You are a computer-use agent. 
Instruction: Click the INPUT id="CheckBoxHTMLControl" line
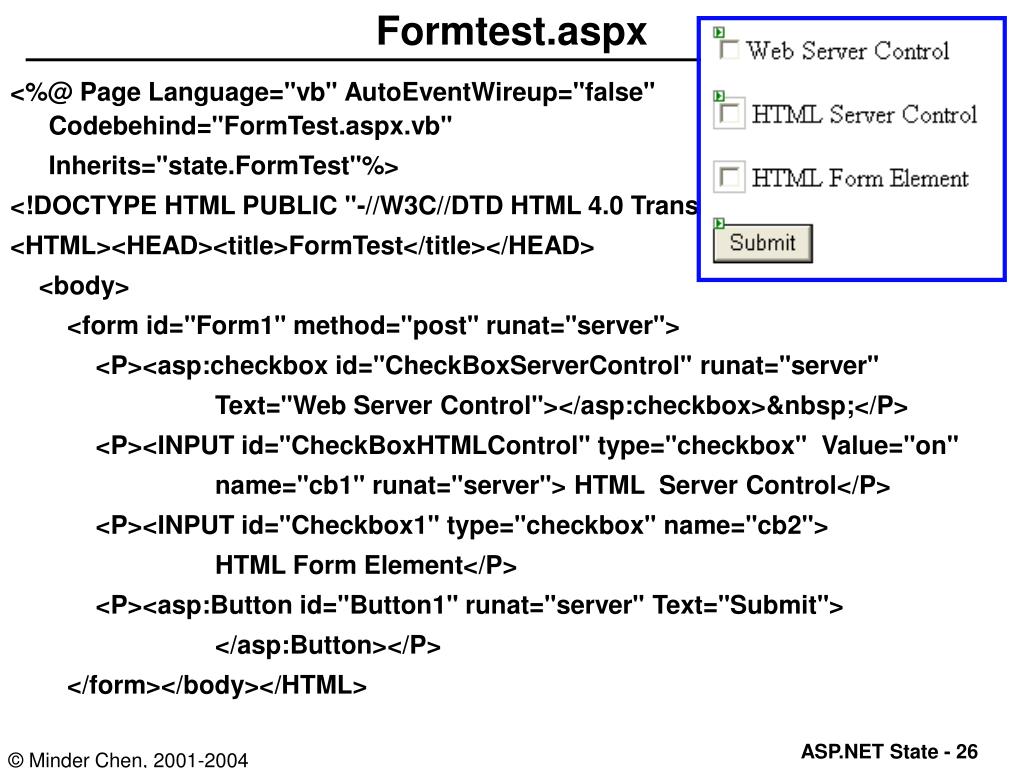click(527, 445)
